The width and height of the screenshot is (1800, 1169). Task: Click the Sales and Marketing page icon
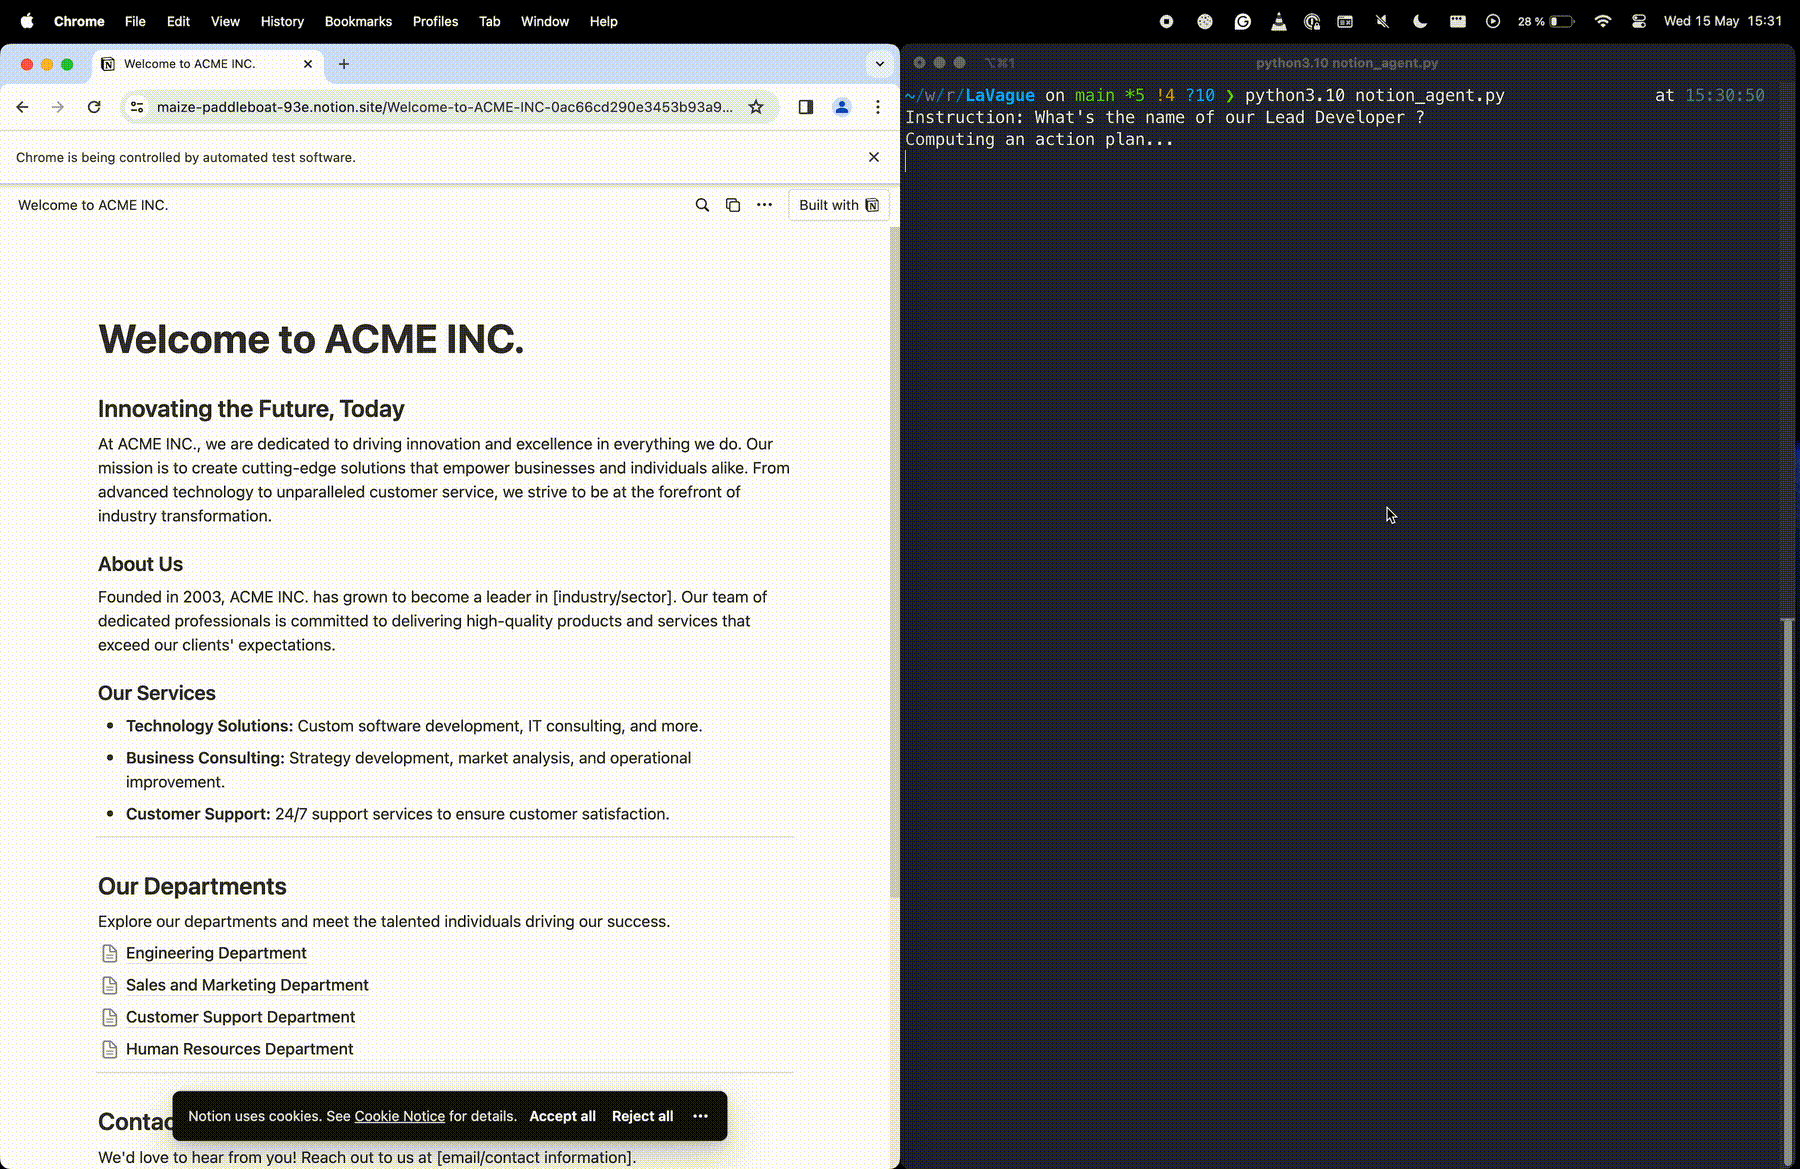coord(110,985)
